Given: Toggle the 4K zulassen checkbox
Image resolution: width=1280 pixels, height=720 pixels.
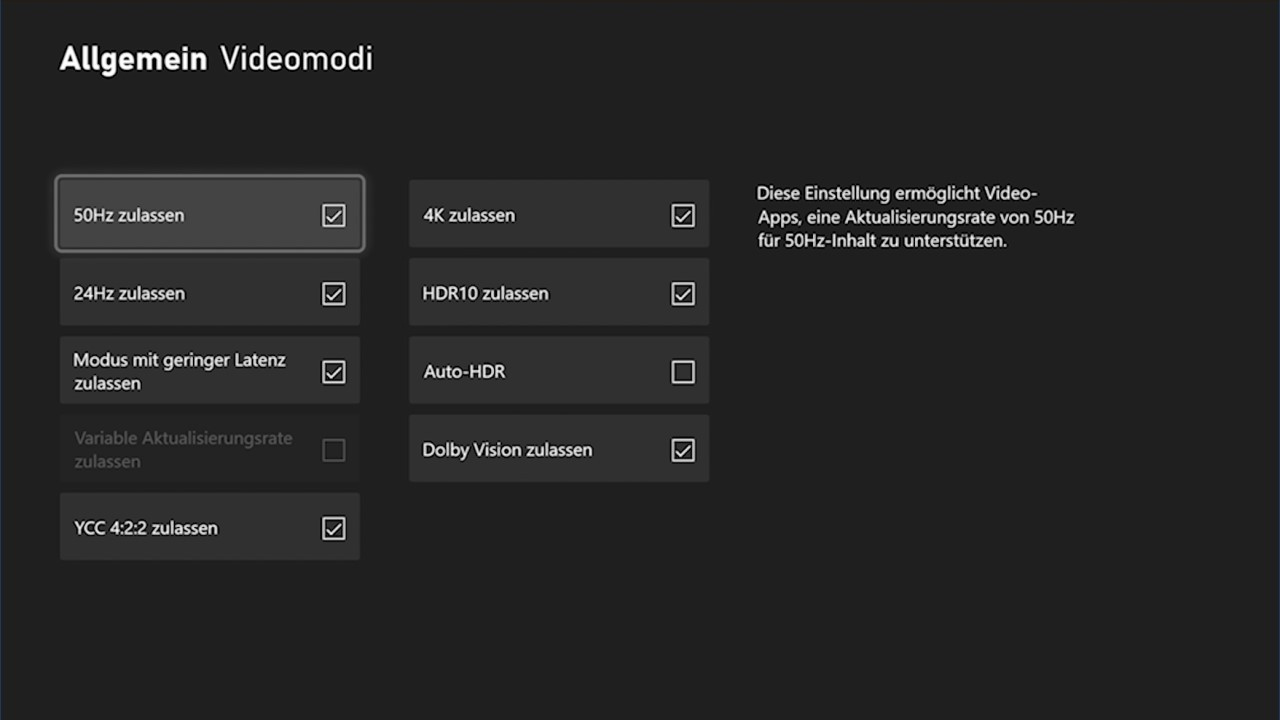Looking at the screenshot, I should [x=683, y=215].
